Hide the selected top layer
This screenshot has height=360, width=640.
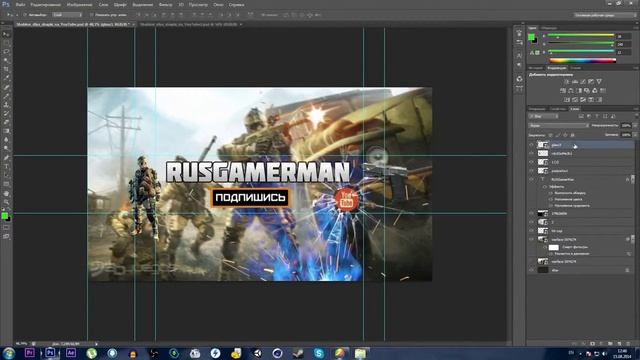[x=531, y=145]
